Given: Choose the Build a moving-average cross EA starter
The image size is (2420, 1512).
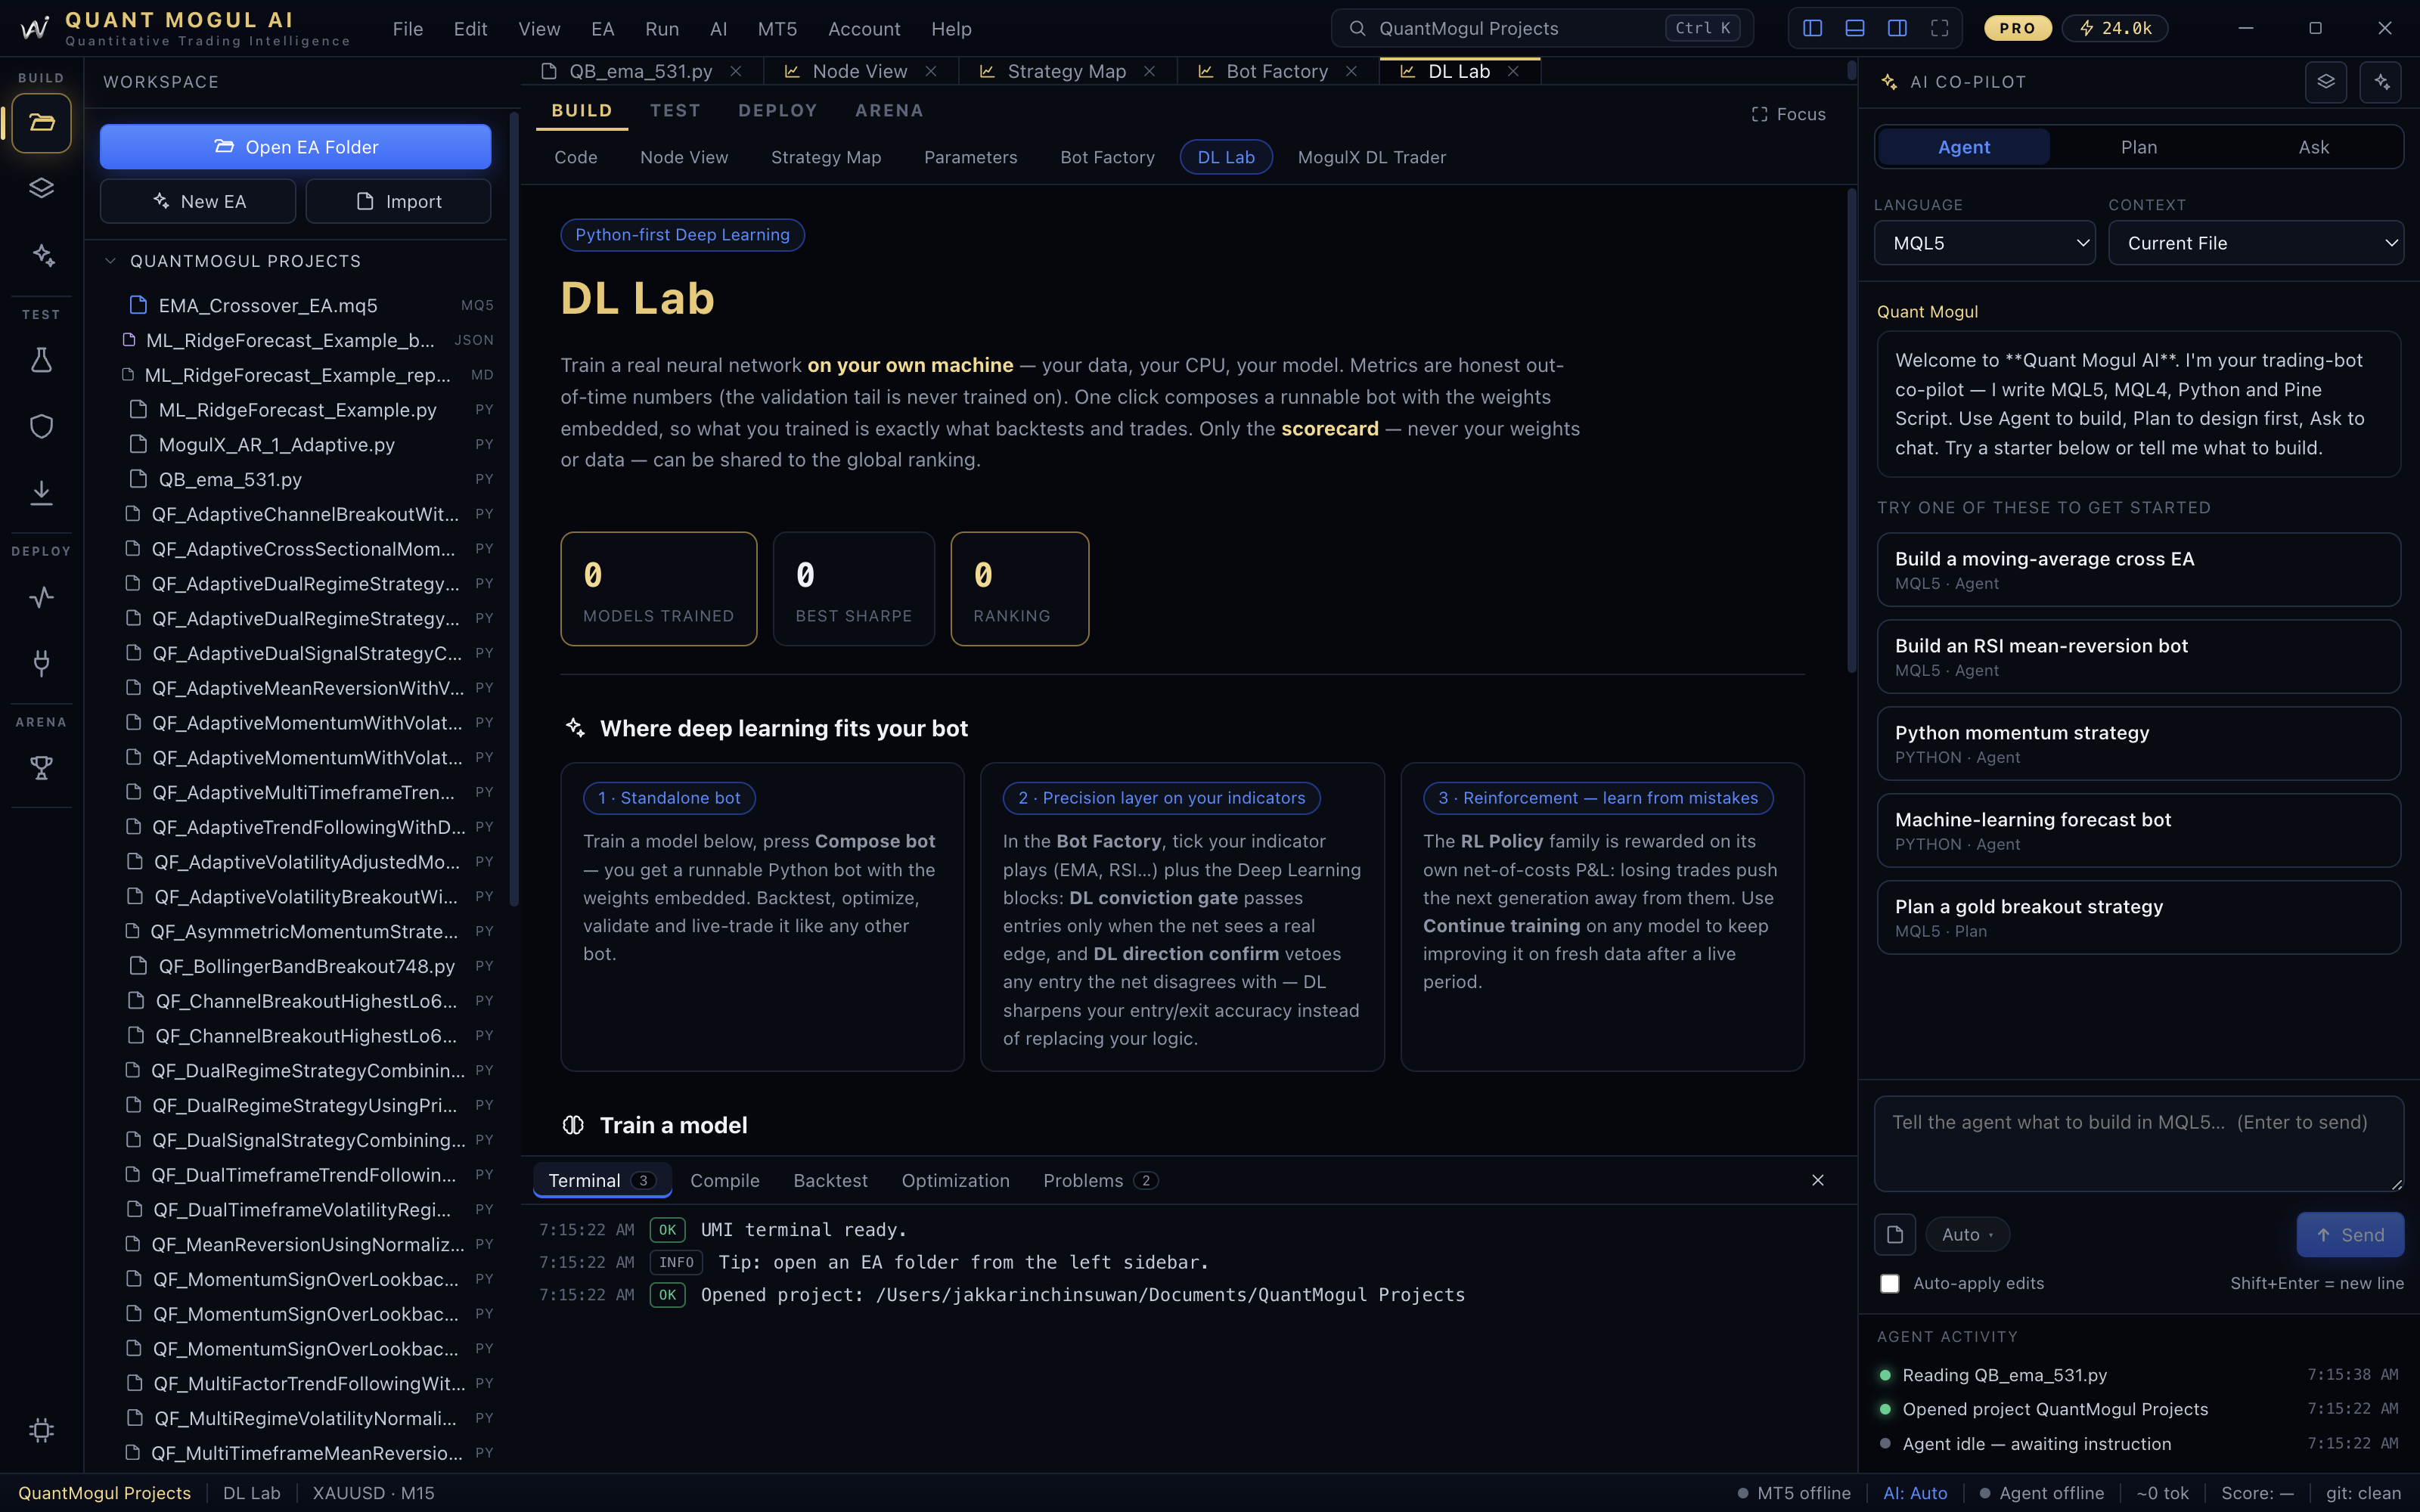Looking at the screenshot, I should pos(2138,569).
